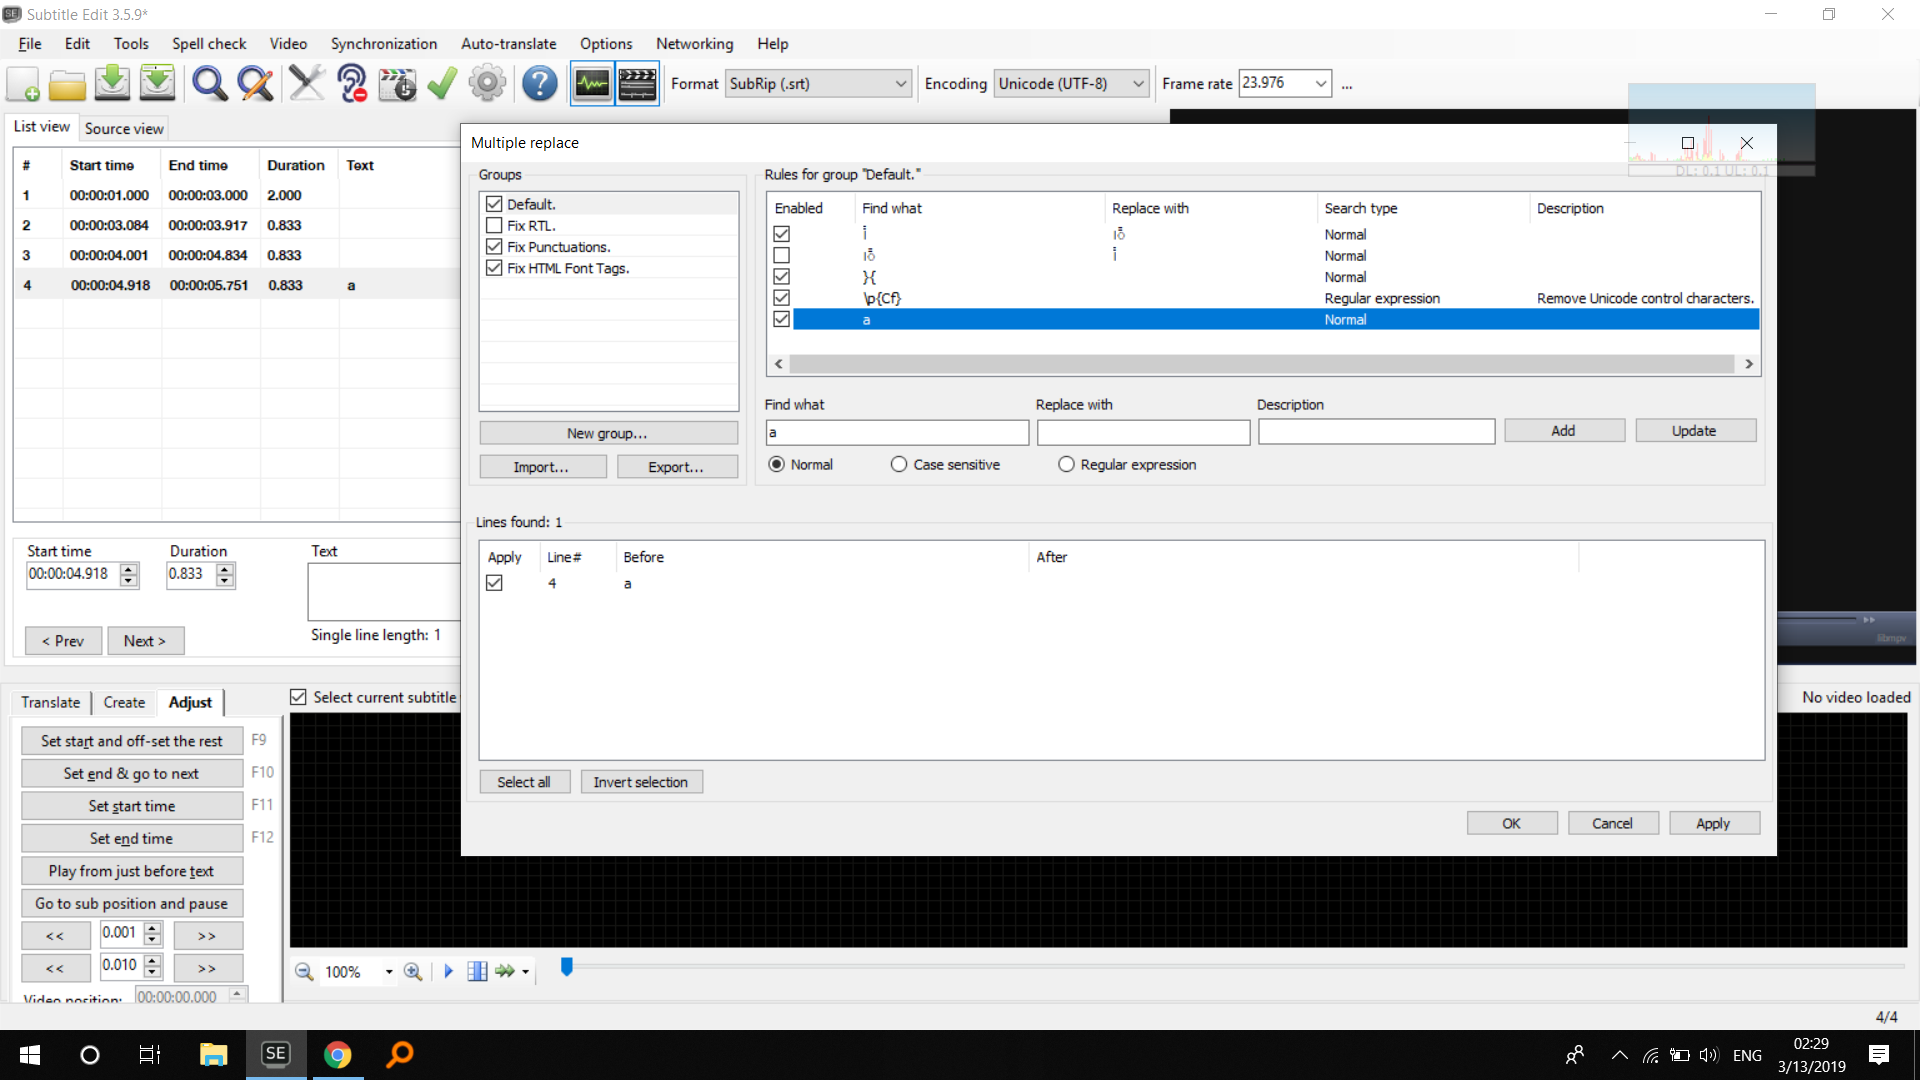Create a new subtitle file

[x=22, y=84]
